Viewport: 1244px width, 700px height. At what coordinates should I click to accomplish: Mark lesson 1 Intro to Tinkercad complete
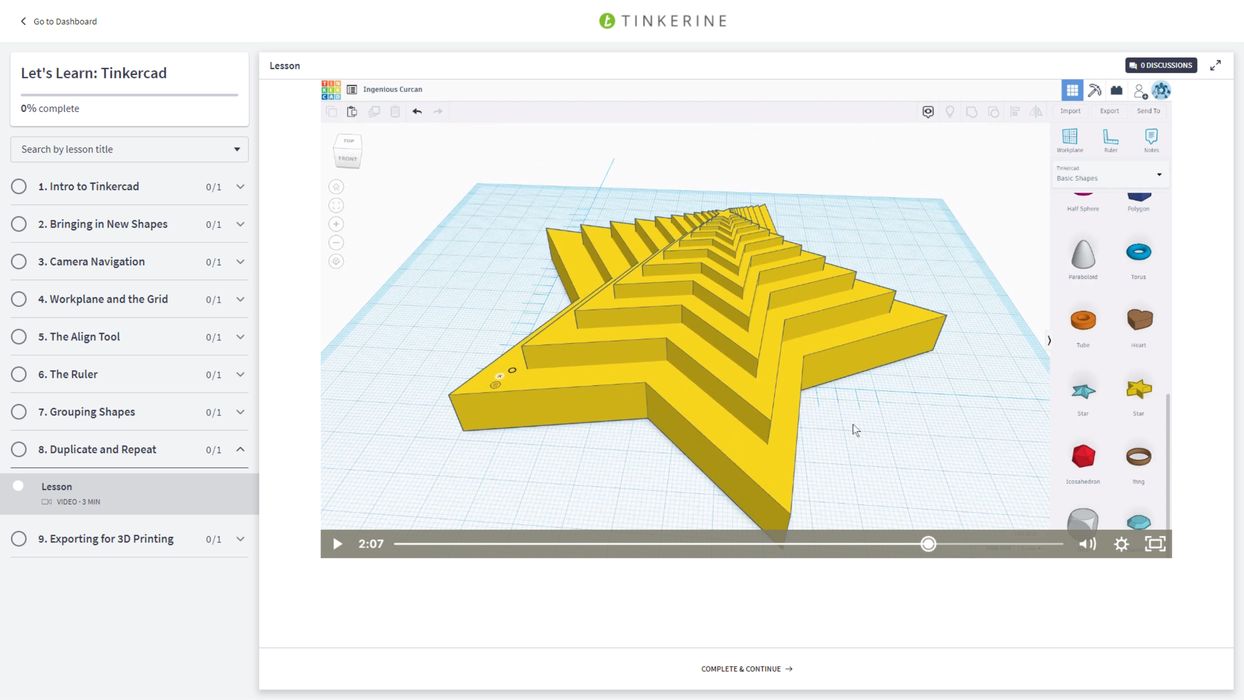[x=18, y=186]
